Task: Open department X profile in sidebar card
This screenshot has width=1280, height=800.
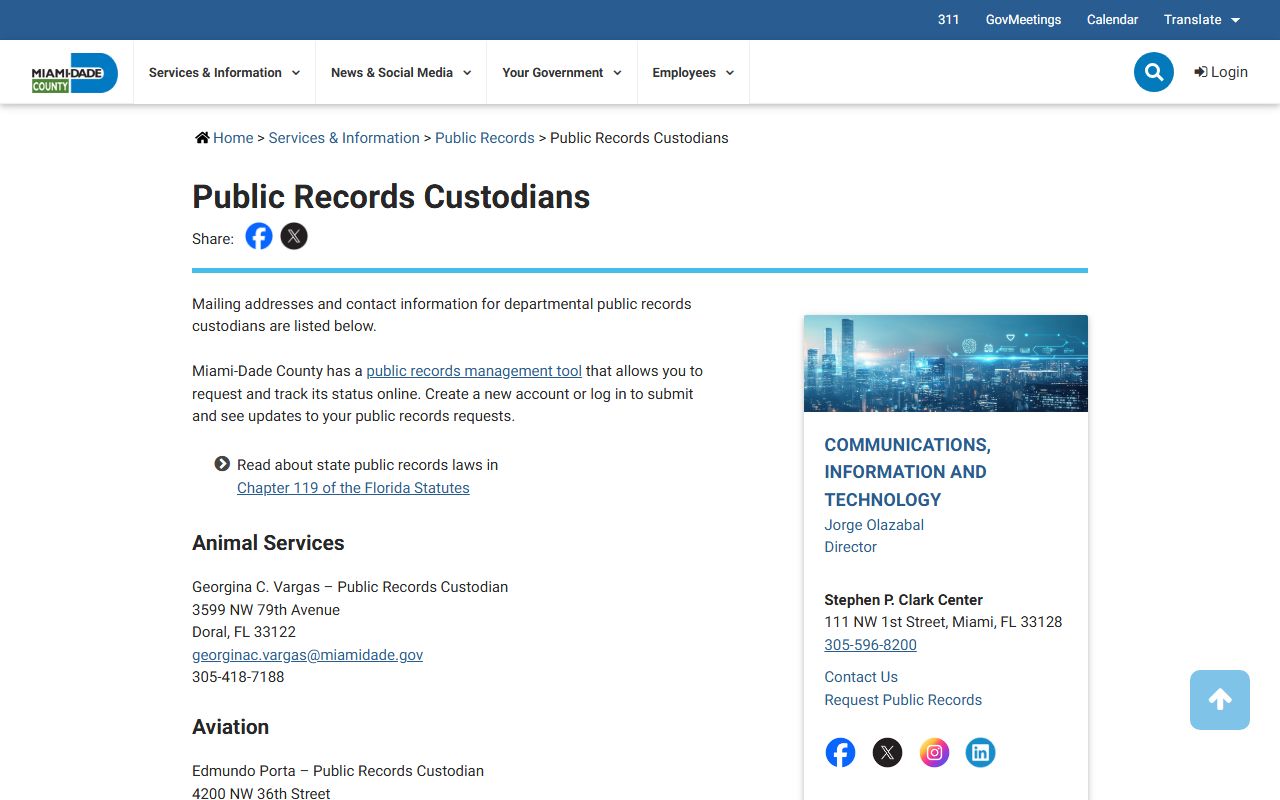Action: (887, 753)
